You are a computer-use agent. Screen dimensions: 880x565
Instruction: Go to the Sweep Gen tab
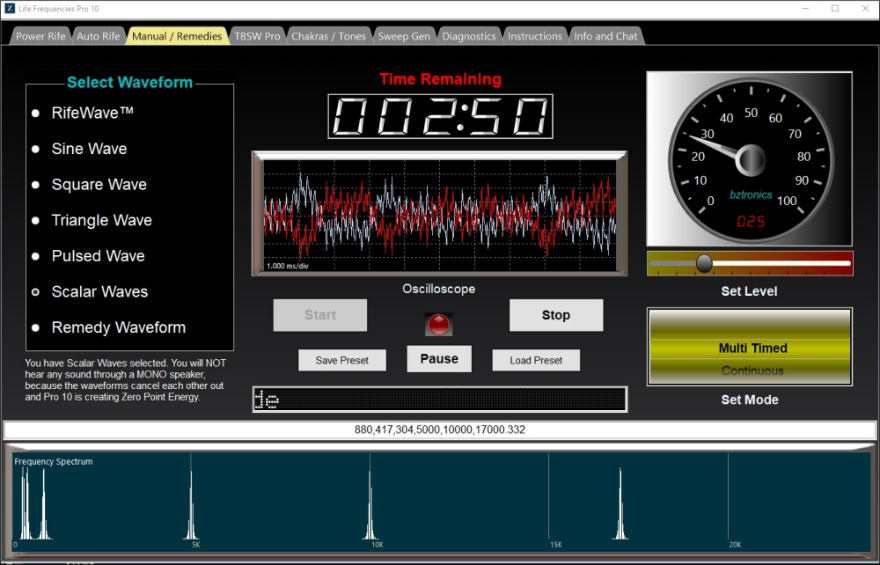point(404,36)
